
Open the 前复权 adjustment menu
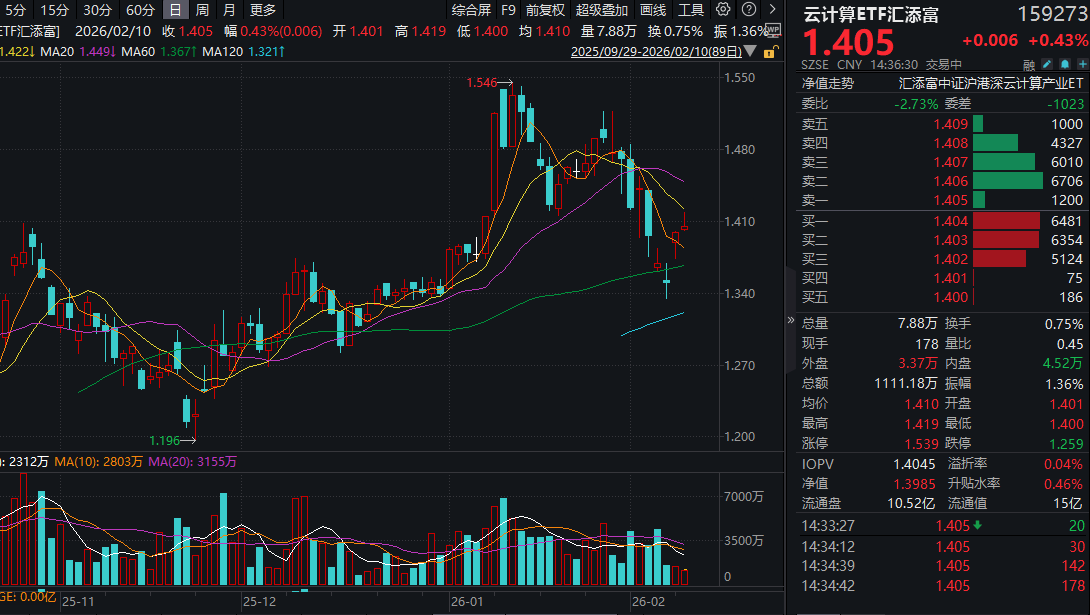tap(545, 10)
